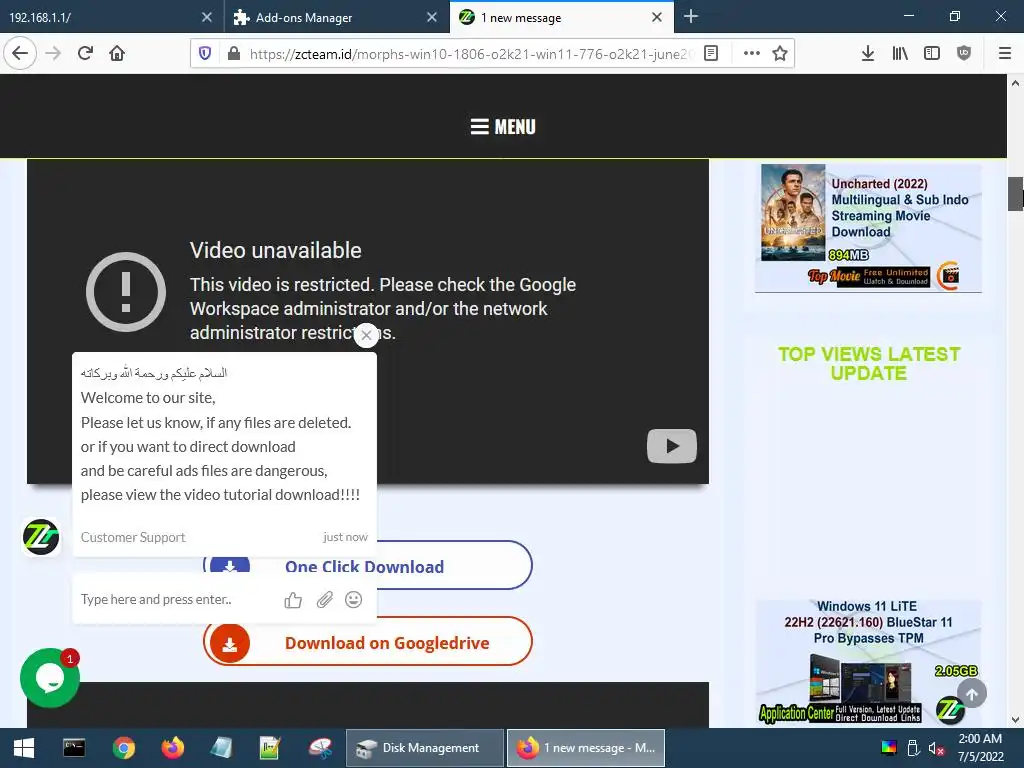Click Download on Googledrive button
Image resolution: width=1024 pixels, height=768 pixels.
[x=368, y=642]
